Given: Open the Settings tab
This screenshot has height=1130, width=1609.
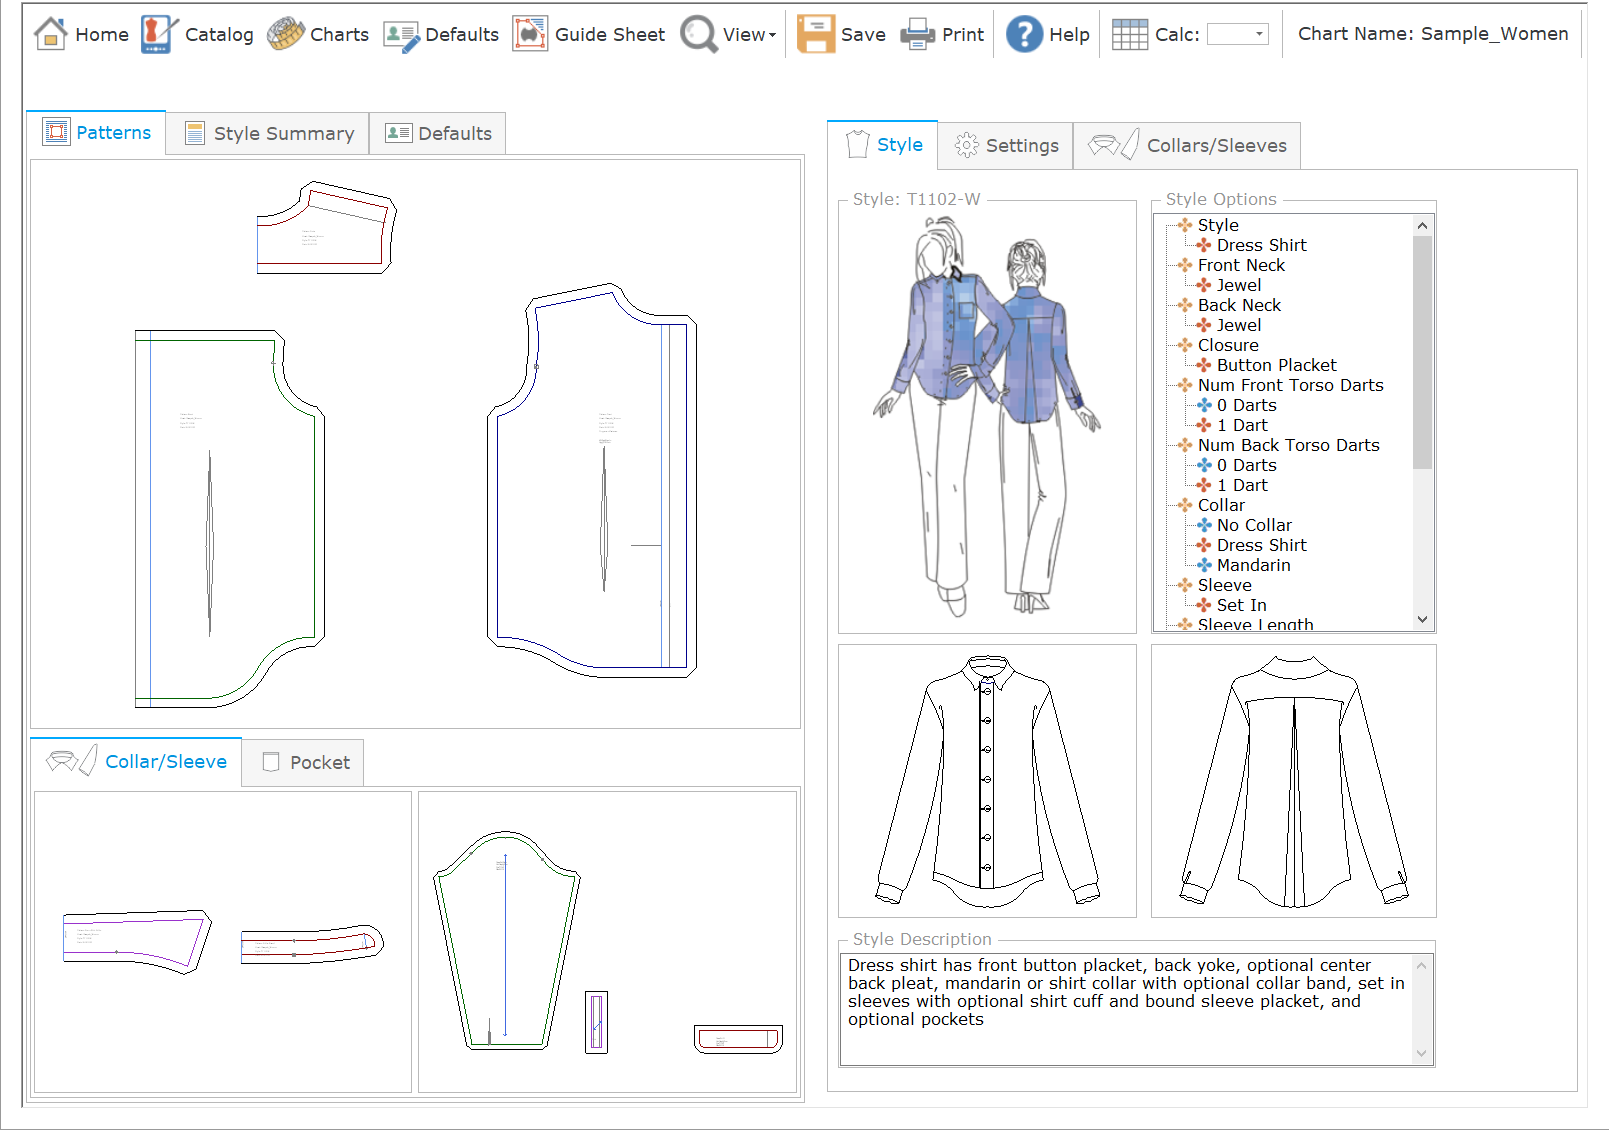Looking at the screenshot, I should (1005, 146).
